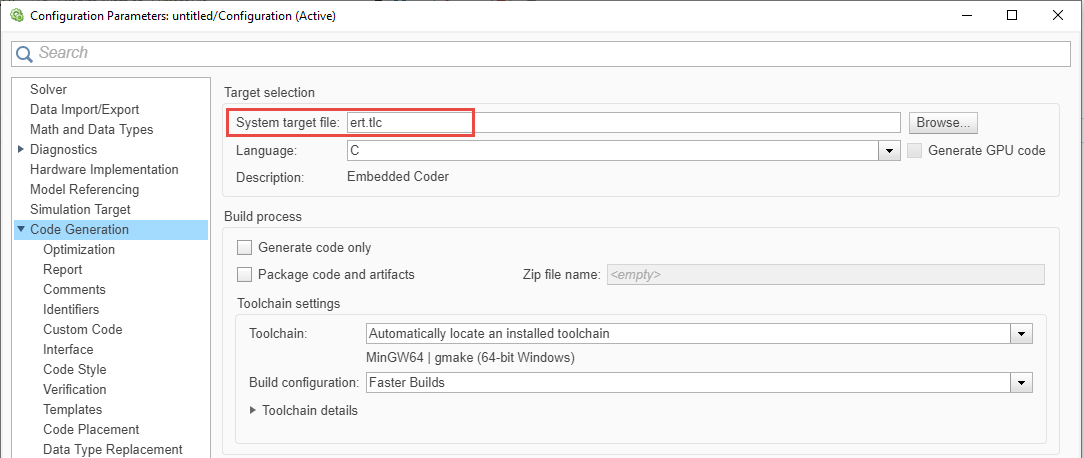1084x458 pixels.
Task: Open the Identifiers subpane
Action: coord(71,309)
